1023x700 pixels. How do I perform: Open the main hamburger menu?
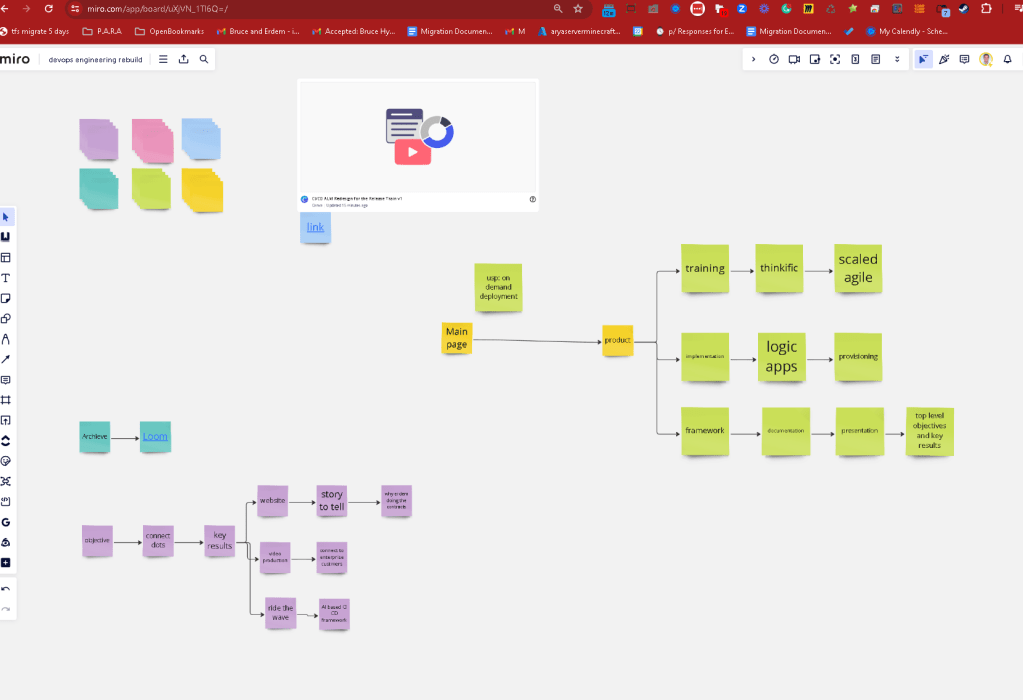tap(163, 59)
